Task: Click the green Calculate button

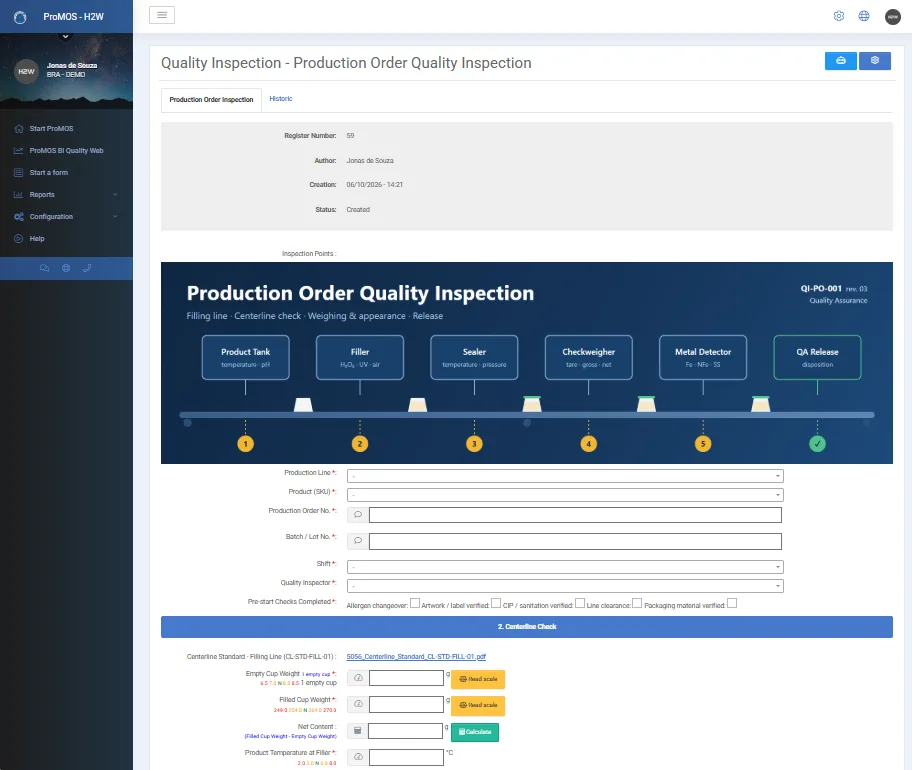Action: [x=475, y=732]
